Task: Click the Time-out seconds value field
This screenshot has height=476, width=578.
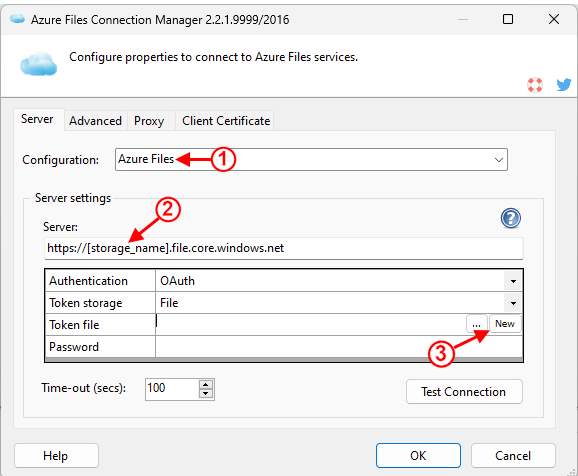Action: (172, 389)
